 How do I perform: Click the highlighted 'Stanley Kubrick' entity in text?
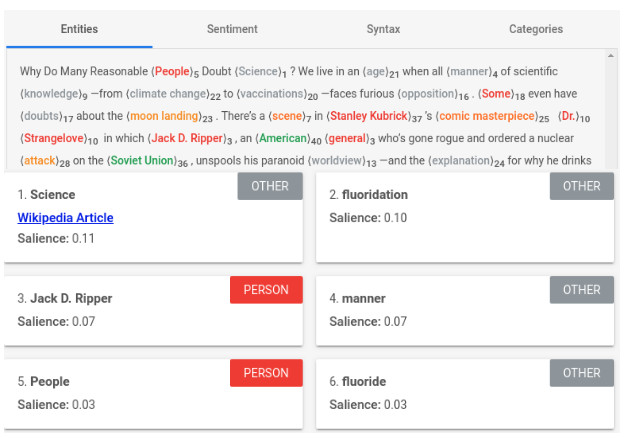[x=370, y=116]
